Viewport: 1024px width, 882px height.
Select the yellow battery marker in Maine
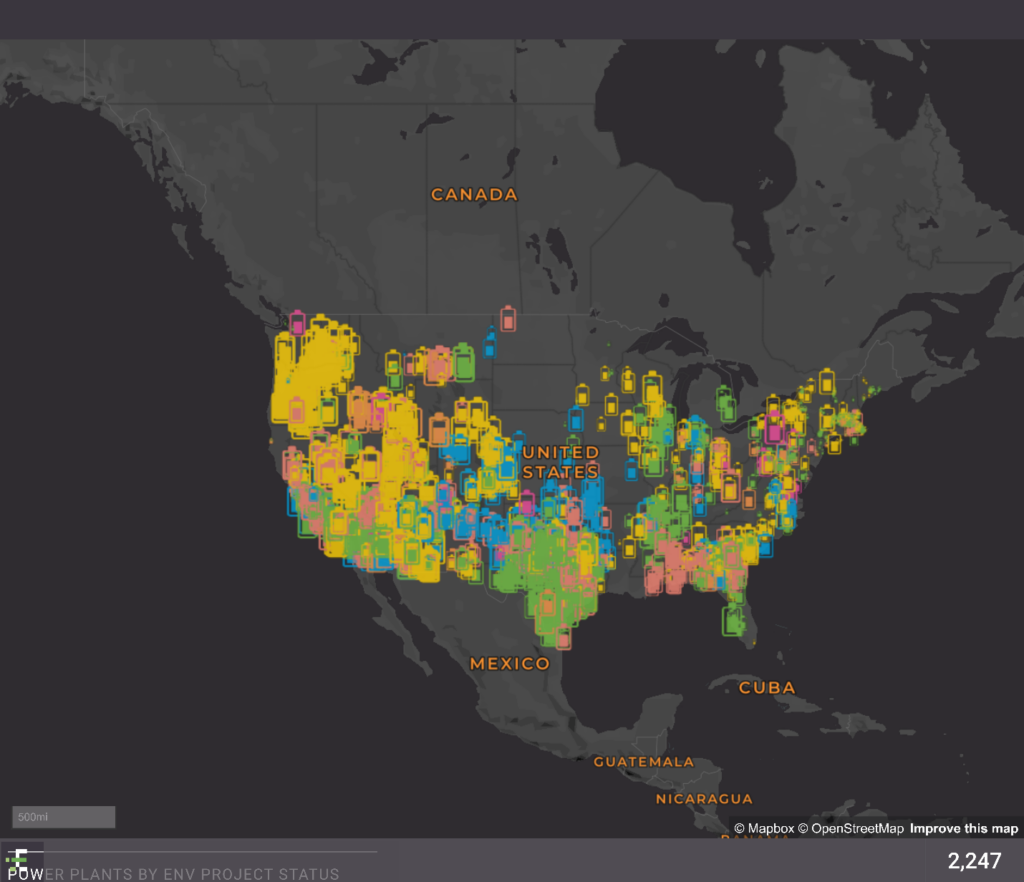pyautogui.click(x=827, y=381)
